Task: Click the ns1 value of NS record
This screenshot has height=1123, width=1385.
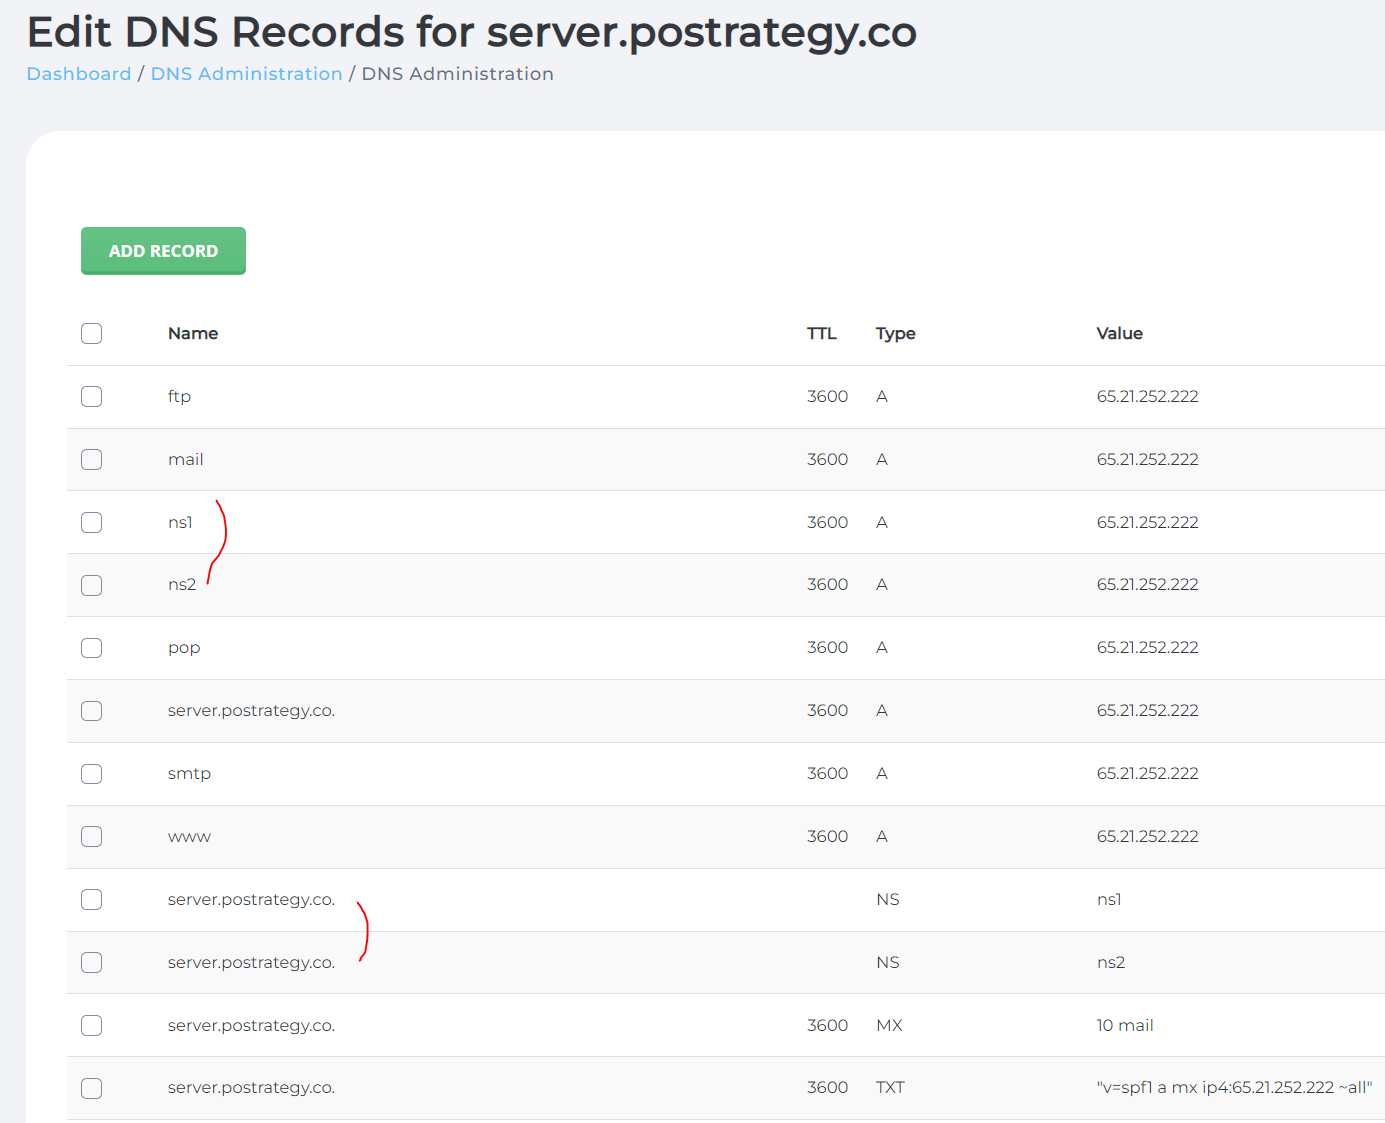Action: point(1109,899)
